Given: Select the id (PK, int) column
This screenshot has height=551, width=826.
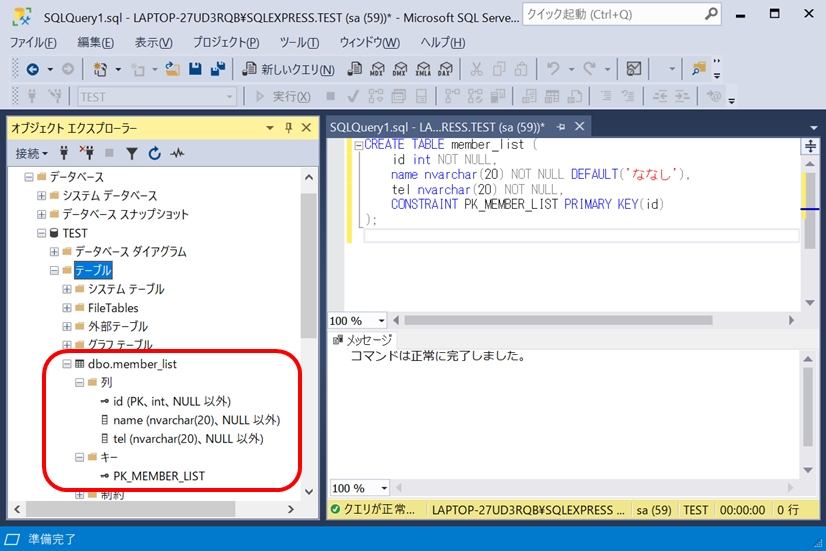Looking at the screenshot, I should pos(172,401).
